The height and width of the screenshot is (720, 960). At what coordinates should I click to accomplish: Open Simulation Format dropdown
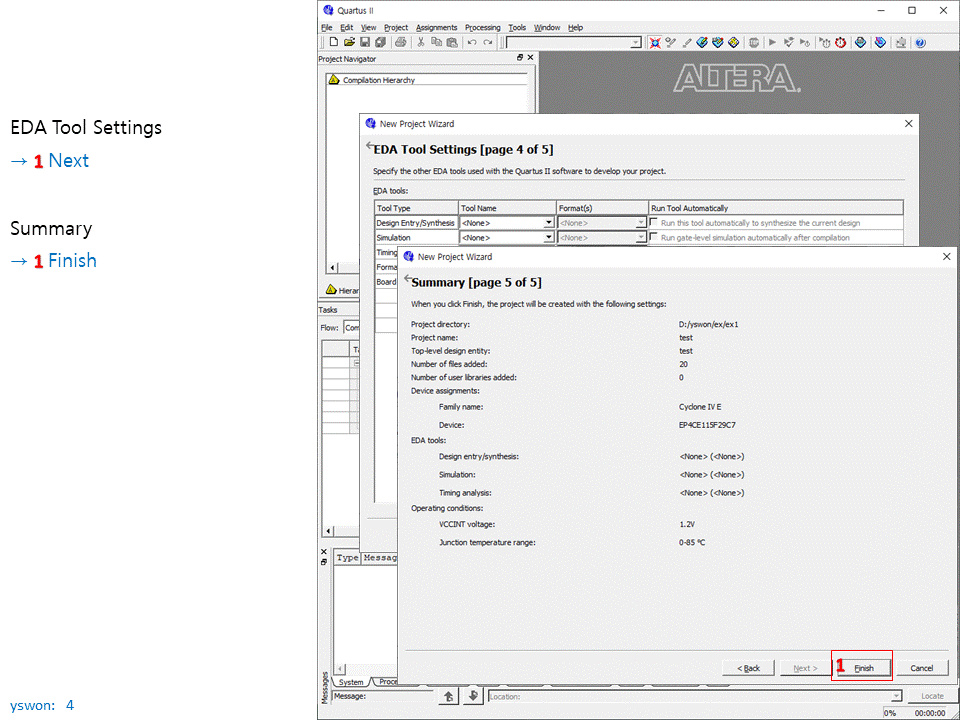641,238
